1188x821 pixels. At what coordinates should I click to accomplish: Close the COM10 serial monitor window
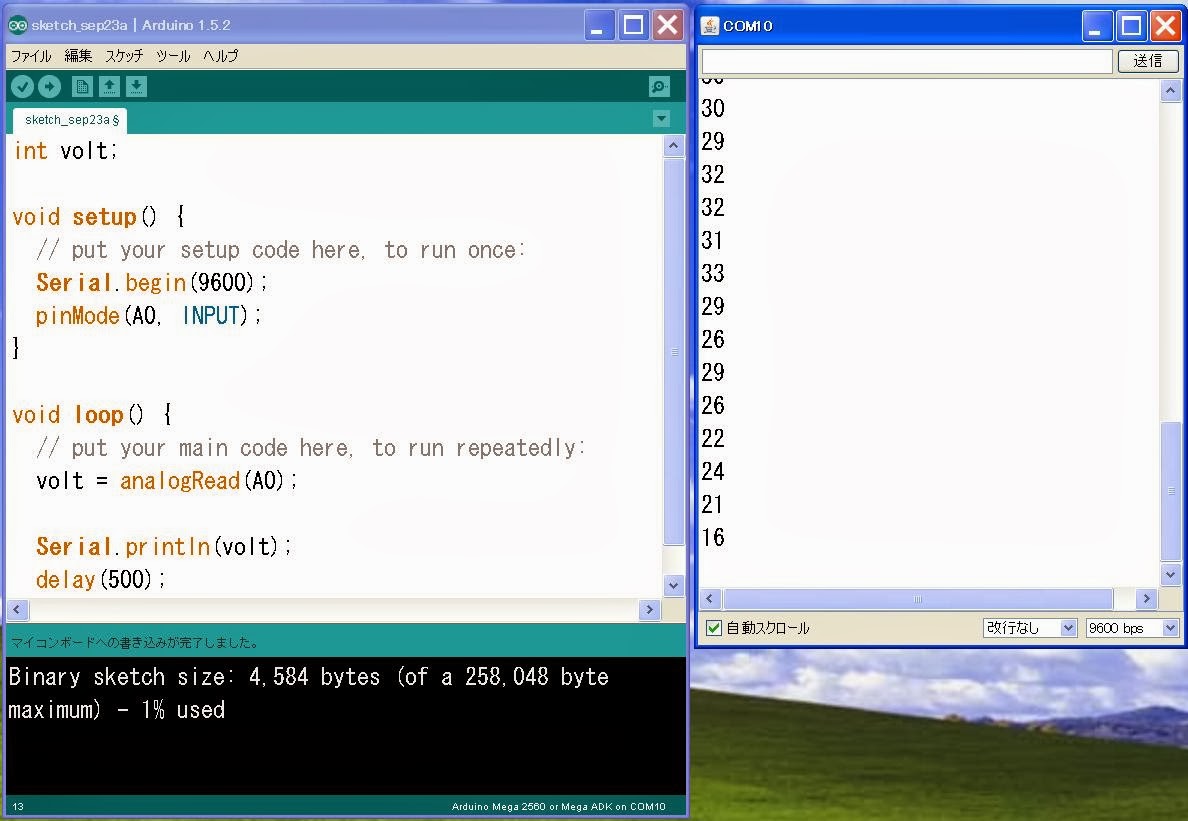[x=1165, y=27]
